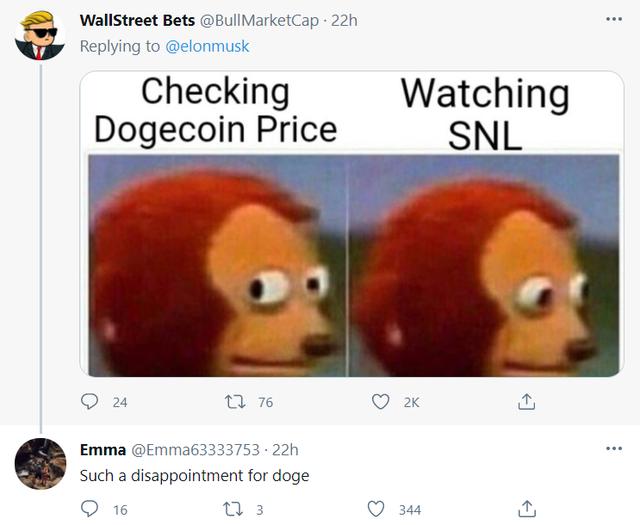Open the @BullMarketCap handle
The height and width of the screenshot is (525, 640).
coord(259,20)
